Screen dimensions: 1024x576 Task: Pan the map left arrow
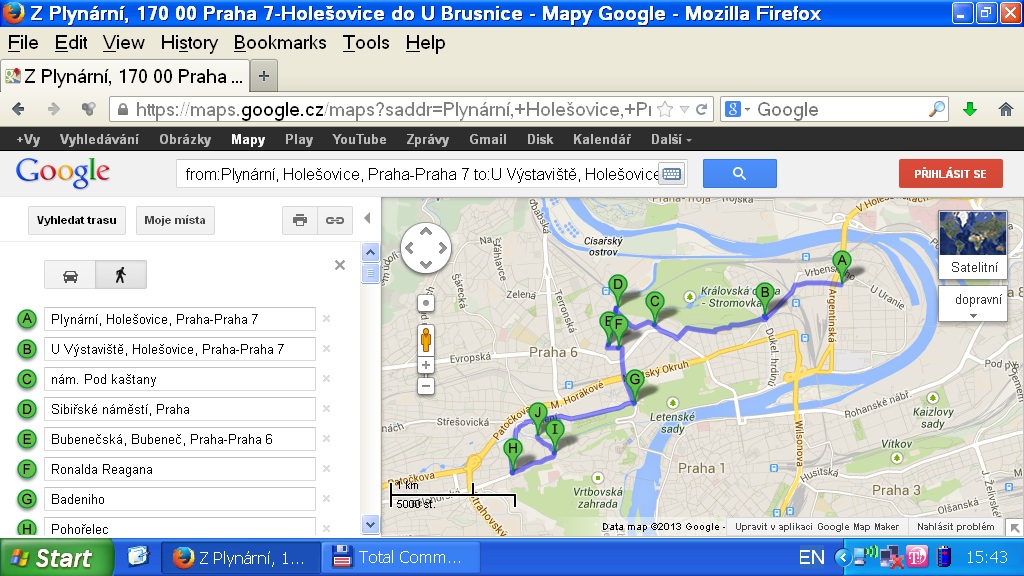coord(409,248)
